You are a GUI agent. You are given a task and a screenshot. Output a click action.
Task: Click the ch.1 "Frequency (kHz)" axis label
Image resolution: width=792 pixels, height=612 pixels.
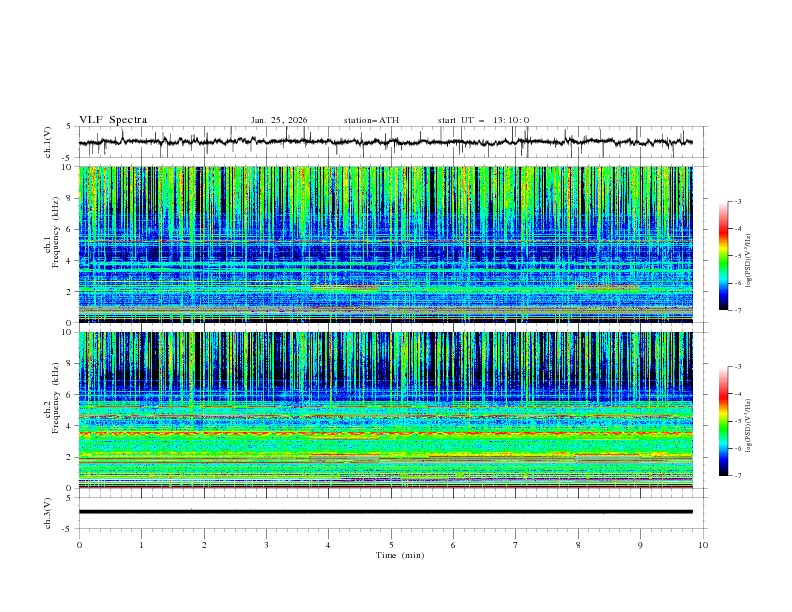55,230
